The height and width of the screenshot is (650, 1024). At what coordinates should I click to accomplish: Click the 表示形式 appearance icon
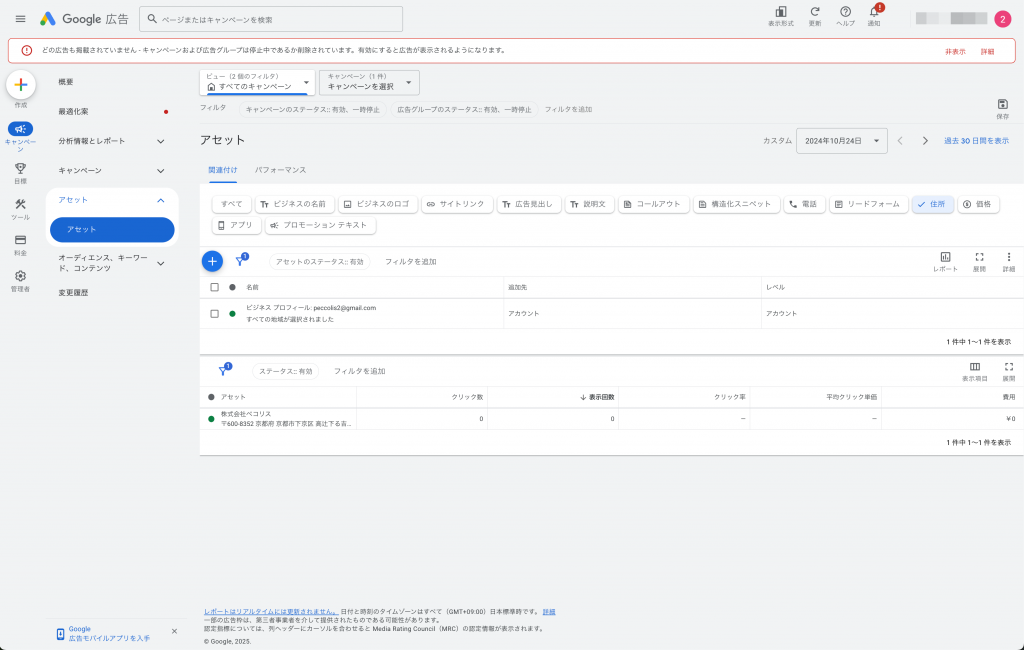tap(780, 12)
